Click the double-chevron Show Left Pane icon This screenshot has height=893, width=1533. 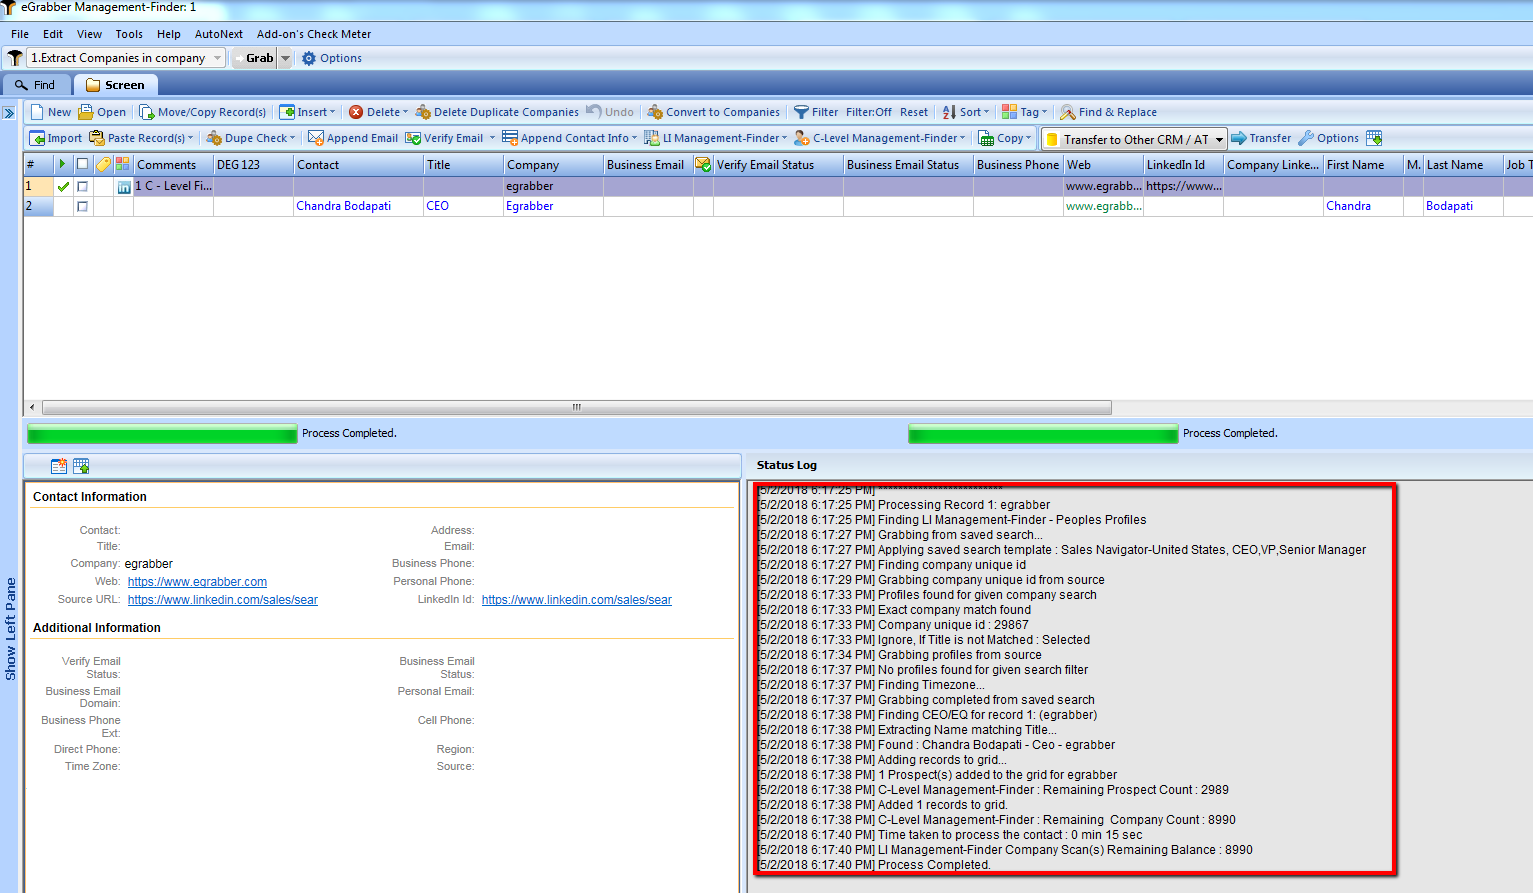pos(9,113)
